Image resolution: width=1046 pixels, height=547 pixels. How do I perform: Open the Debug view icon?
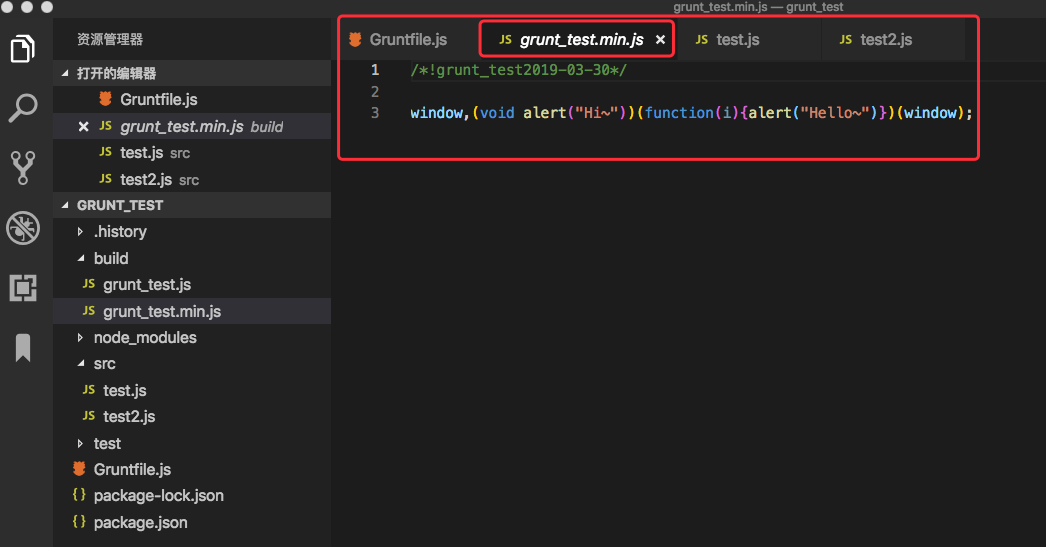tap(23, 228)
